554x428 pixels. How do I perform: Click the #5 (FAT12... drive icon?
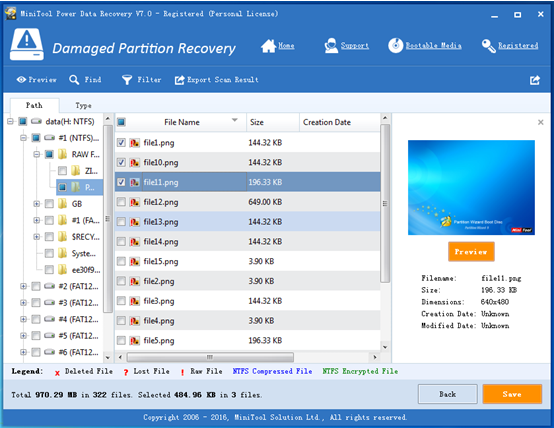49,335
